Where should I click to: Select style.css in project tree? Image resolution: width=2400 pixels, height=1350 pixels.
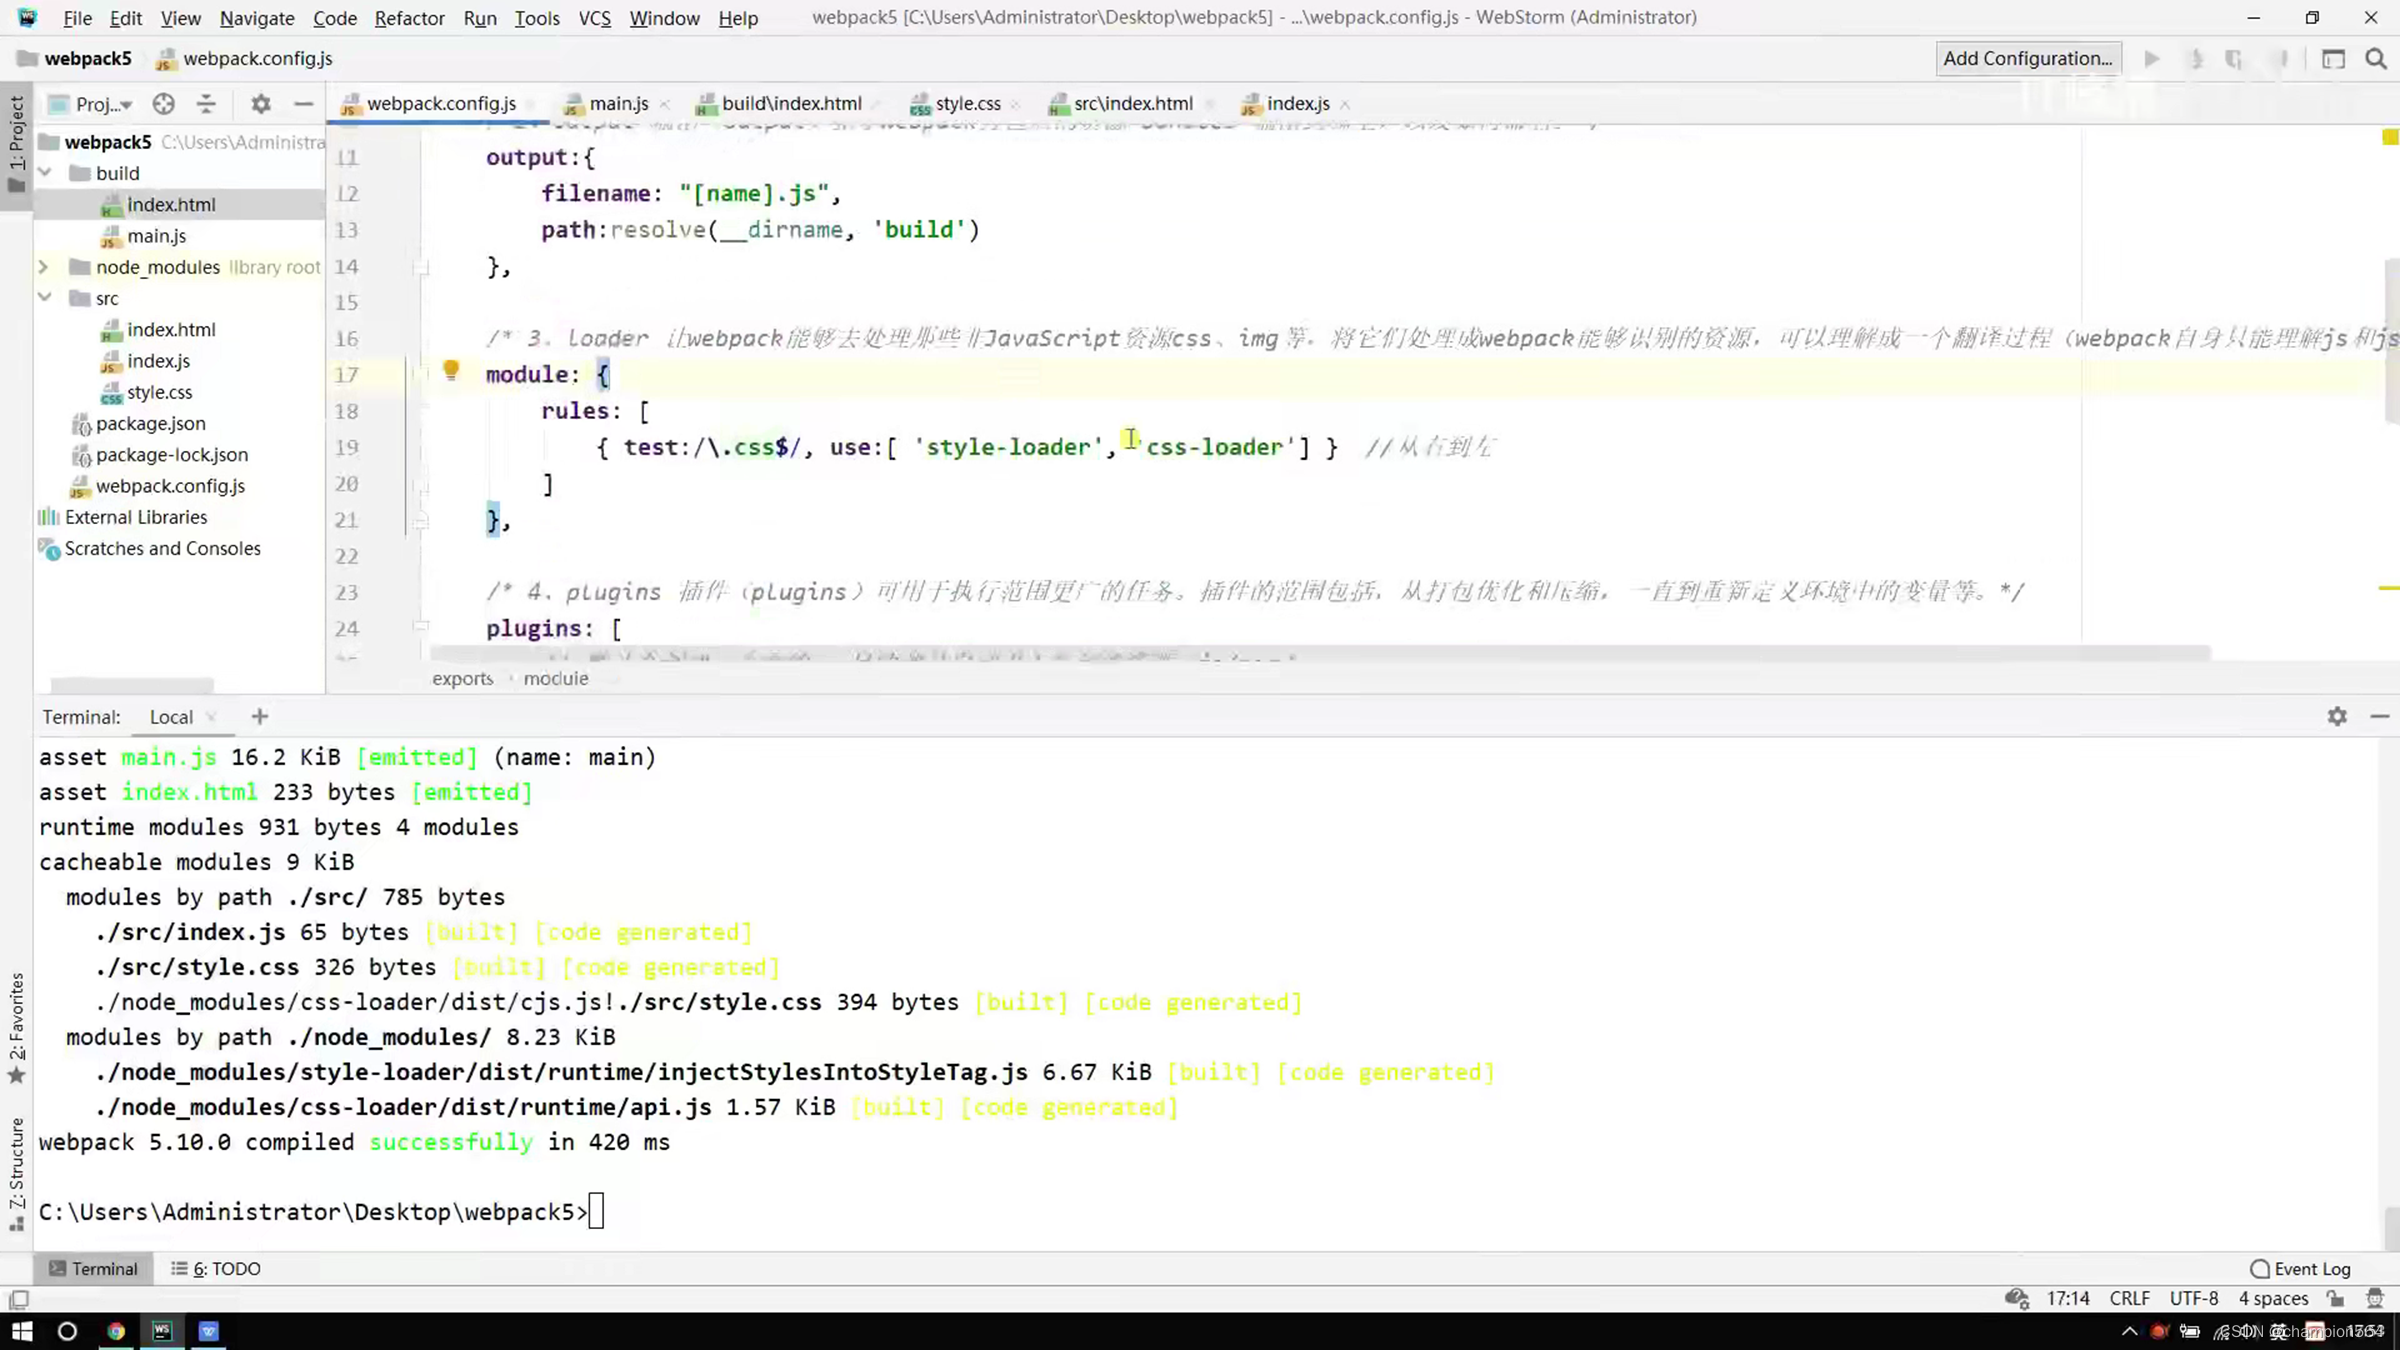click(x=159, y=392)
